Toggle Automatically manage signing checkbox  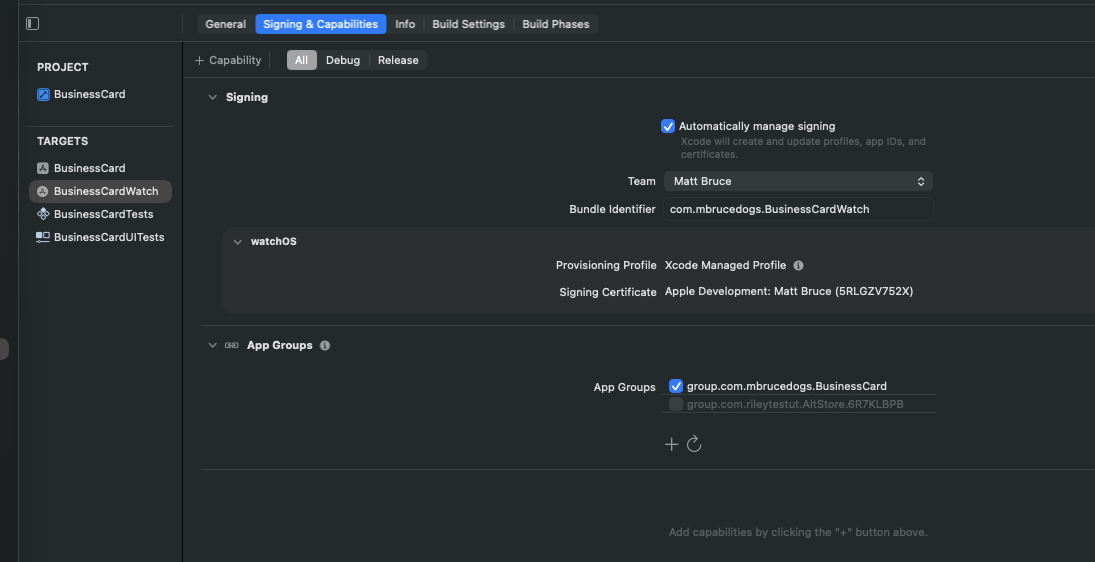(x=668, y=126)
